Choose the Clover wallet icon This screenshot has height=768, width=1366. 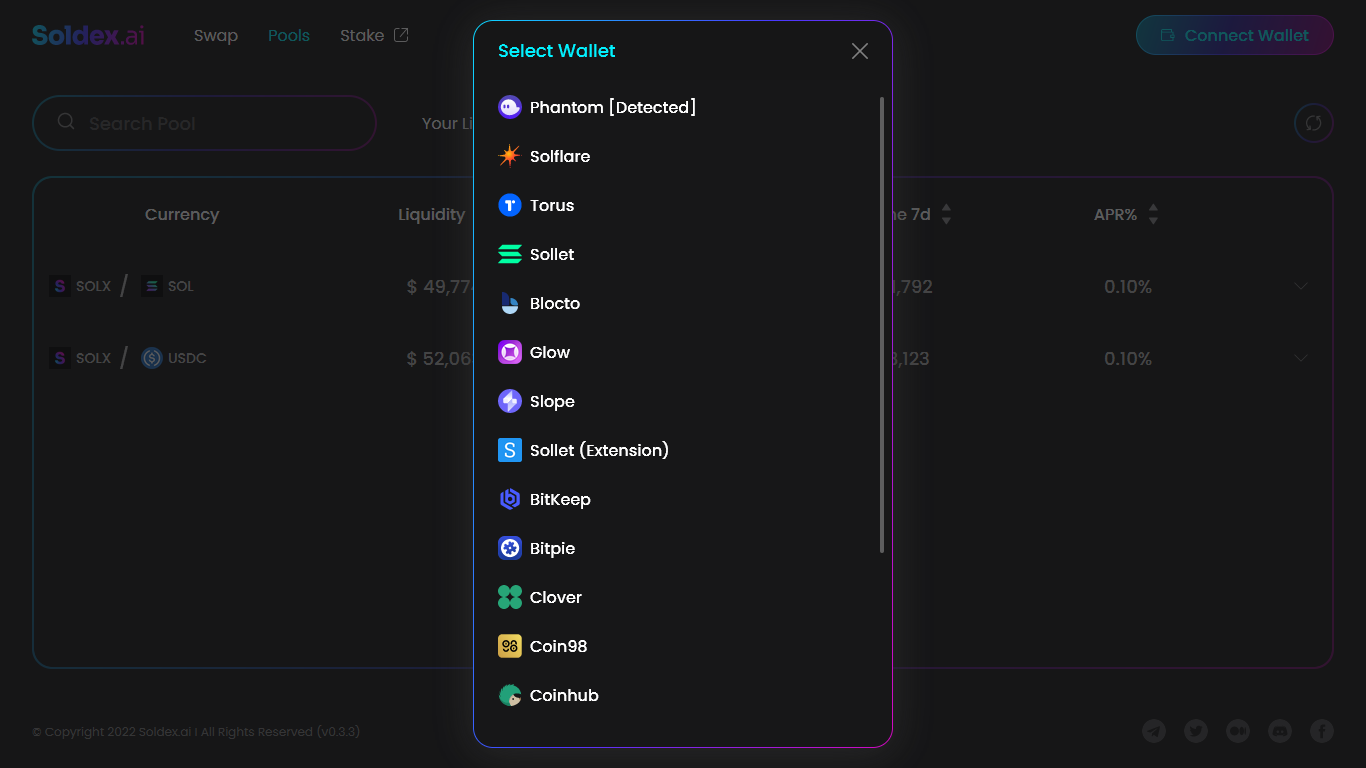(x=510, y=597)
